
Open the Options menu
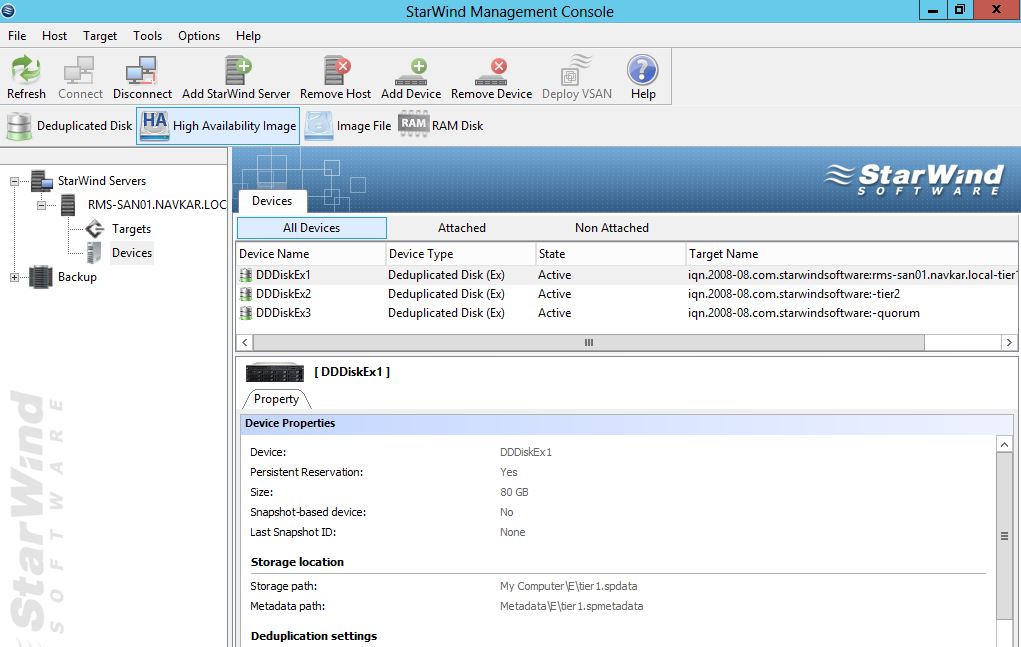pyautogui.click(x=199, y=36)
